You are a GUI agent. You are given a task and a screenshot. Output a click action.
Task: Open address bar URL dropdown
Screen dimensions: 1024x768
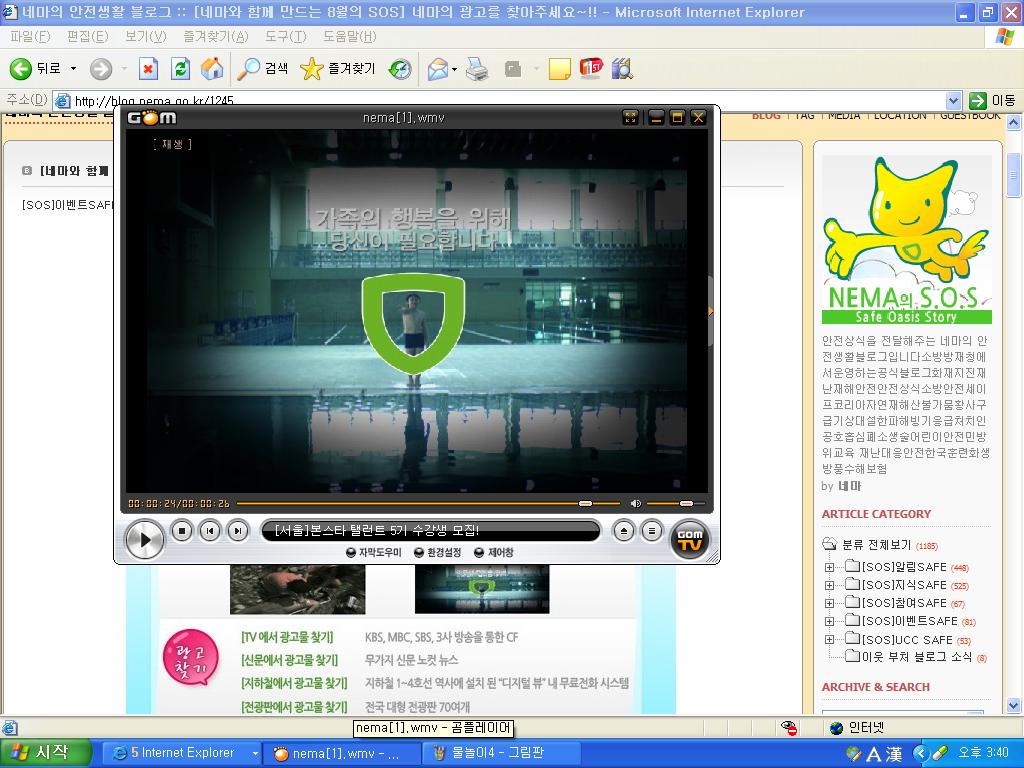coord(953,101)
